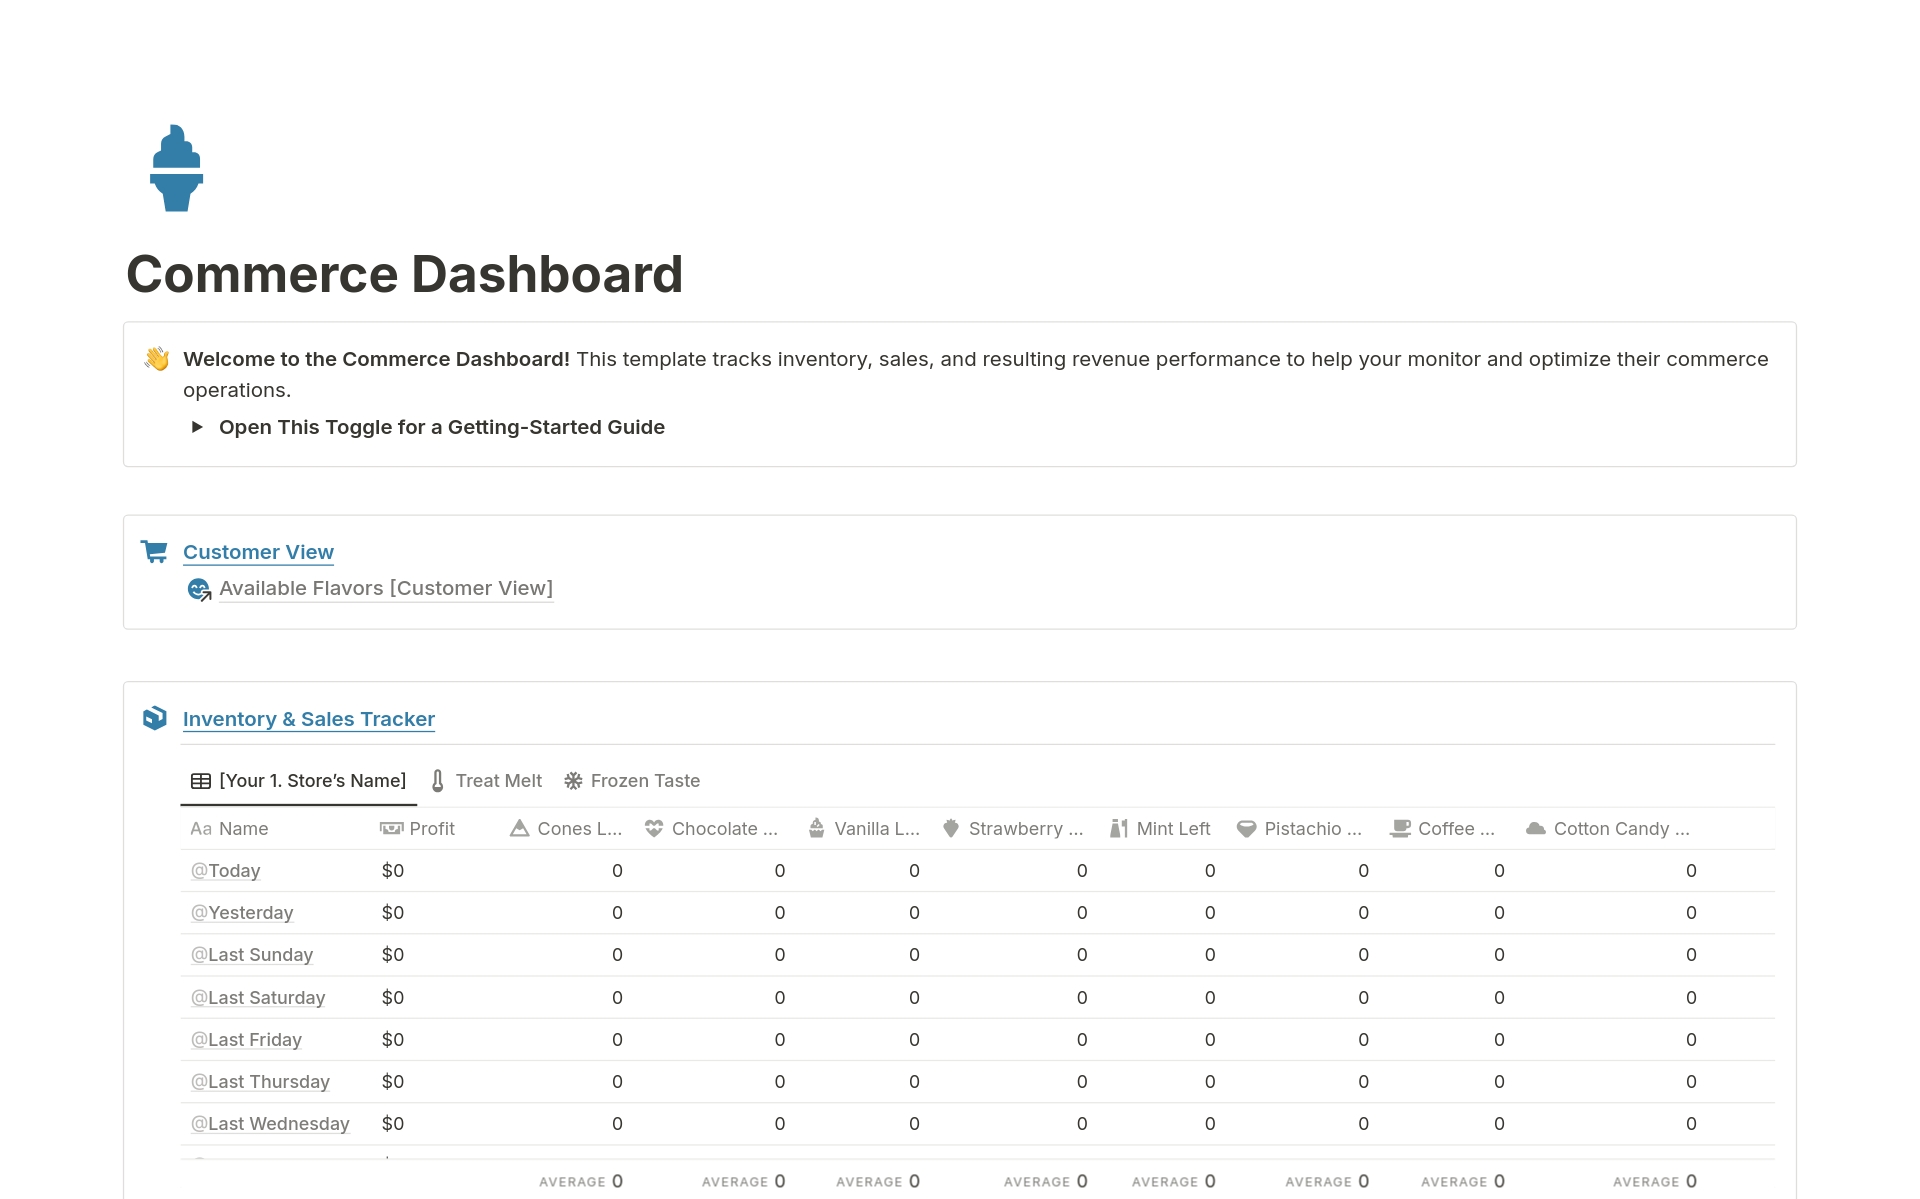The width and height of the screenshot is (1920, 1199).
Task: Open the Strawberry column header menu
Action: click(x=1024, y=828)
